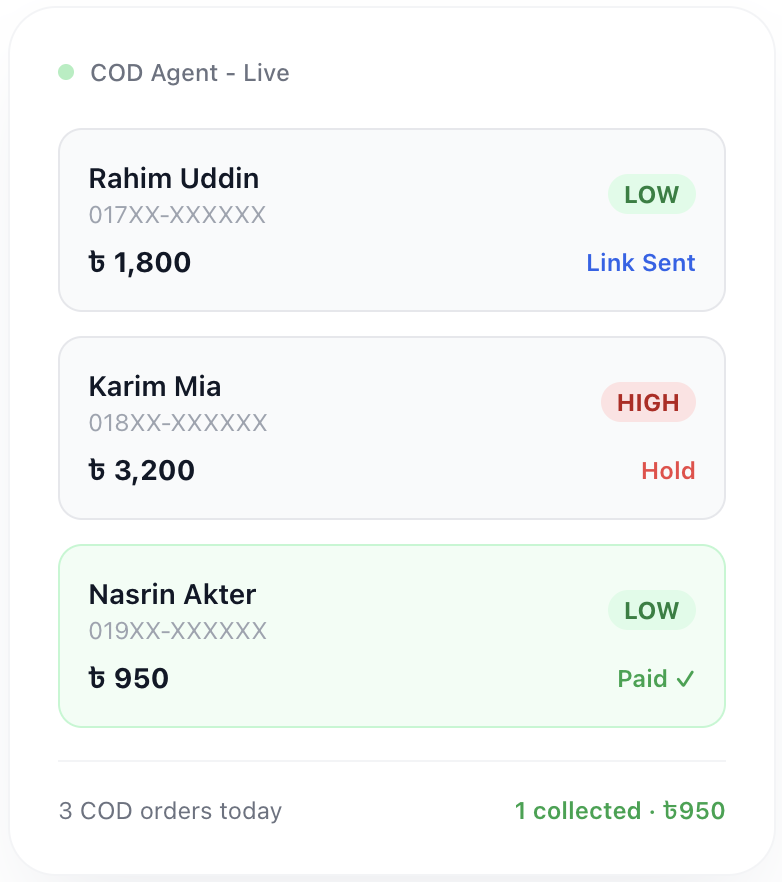The width and height of the screenshot is (782, 882).
Task: Click the taka symbol on Nasrin's amount
Action: coord(97,678)
